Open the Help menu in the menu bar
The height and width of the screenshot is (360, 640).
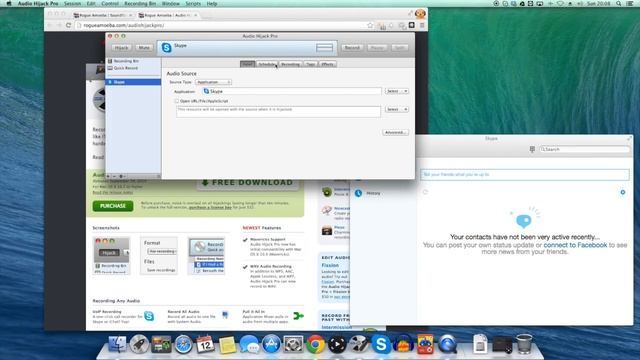(x=212, y=3)
